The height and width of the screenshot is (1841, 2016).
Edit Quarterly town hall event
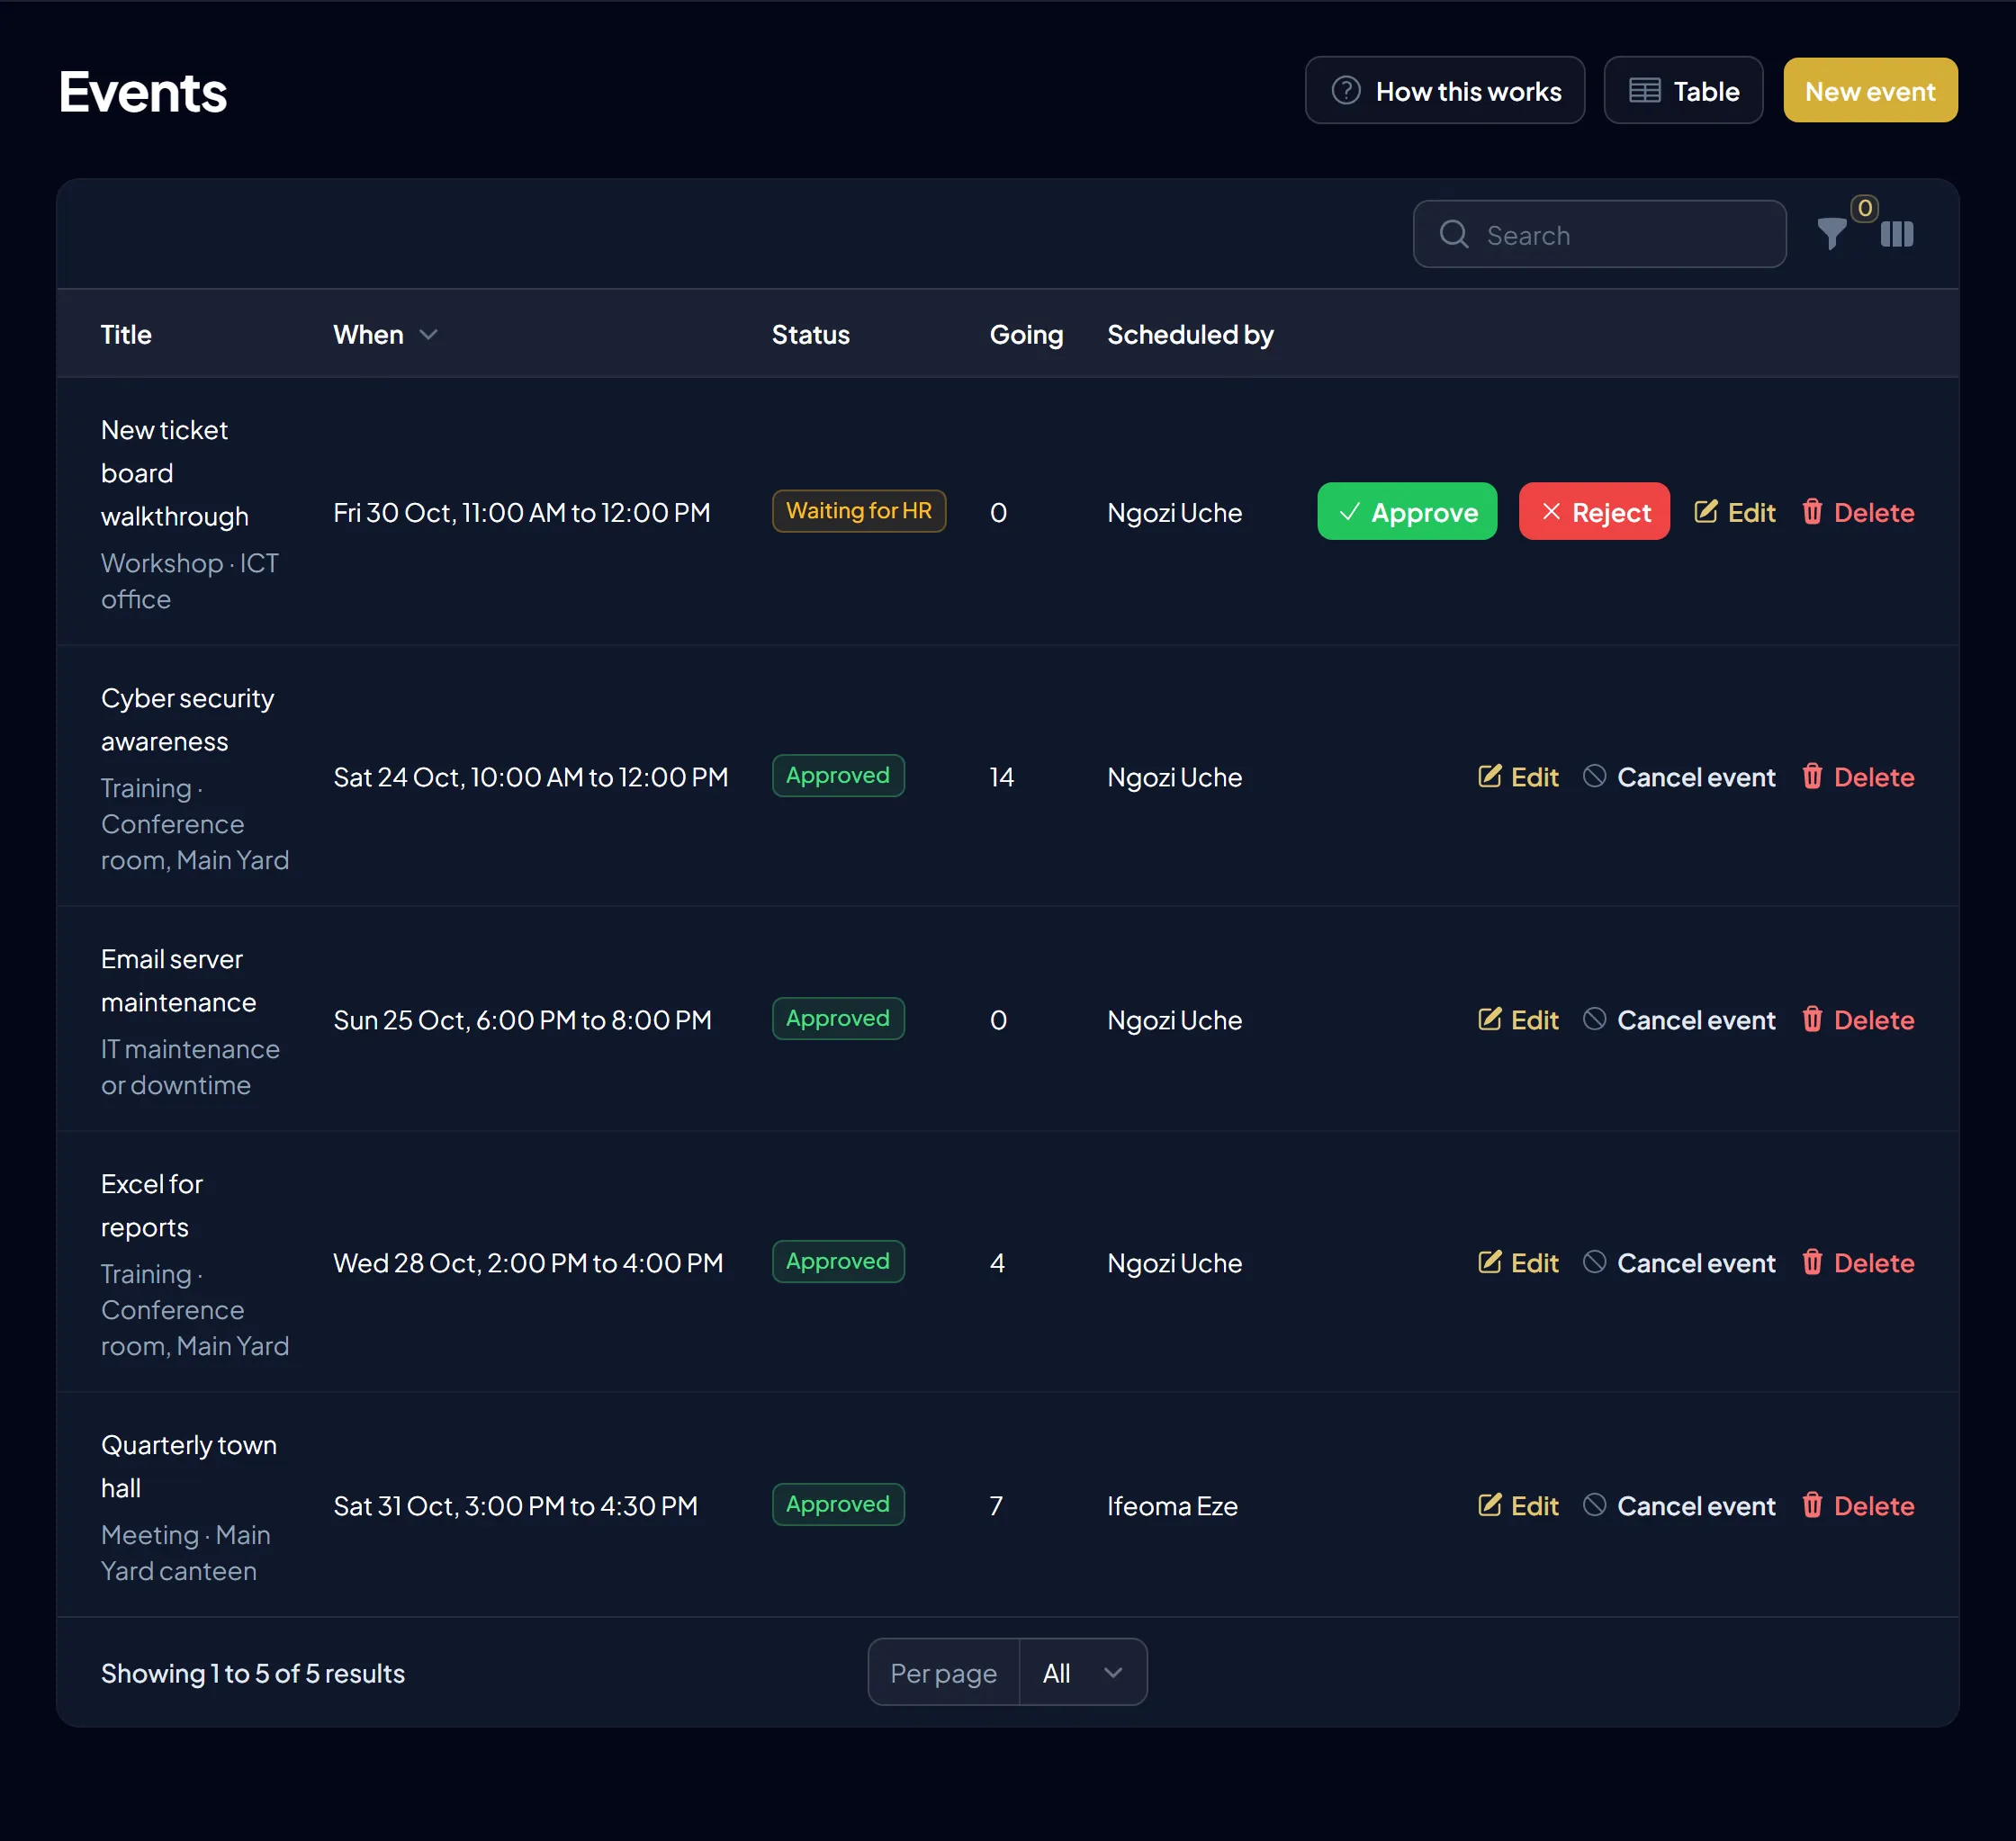point(1517,1505)
